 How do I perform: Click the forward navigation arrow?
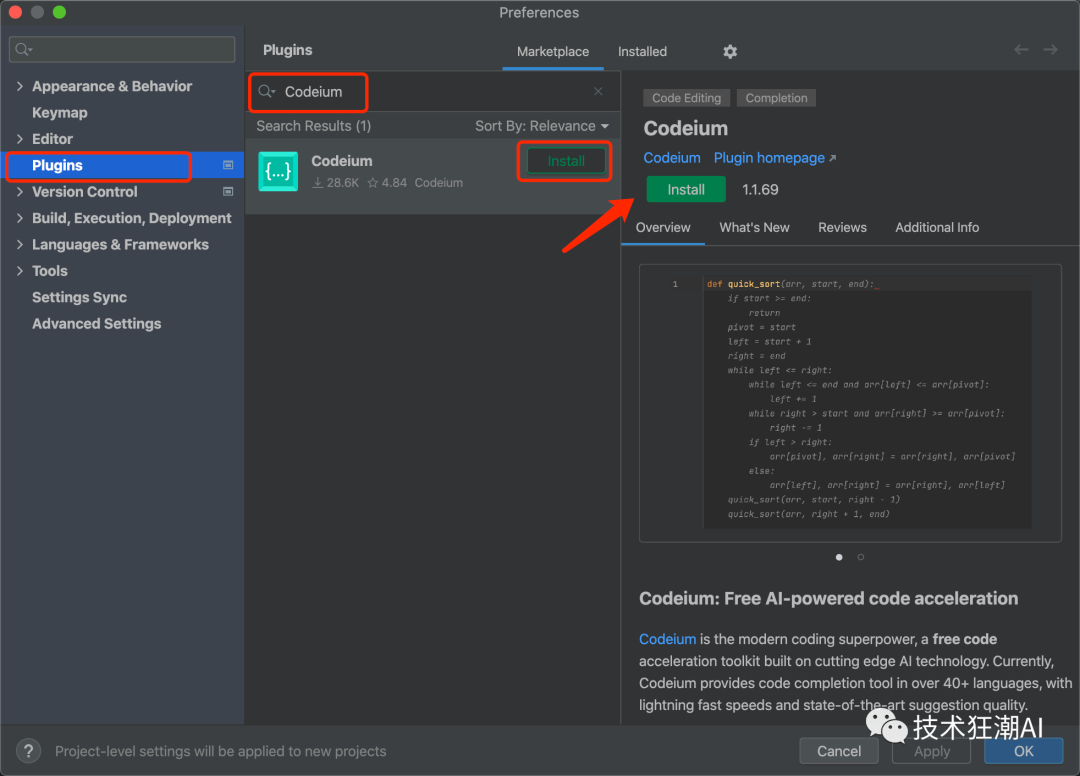tap(1050, 50)
